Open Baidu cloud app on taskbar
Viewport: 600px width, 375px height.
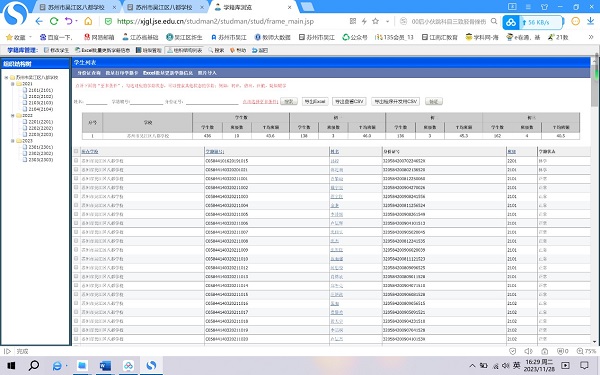click(128, 366)
